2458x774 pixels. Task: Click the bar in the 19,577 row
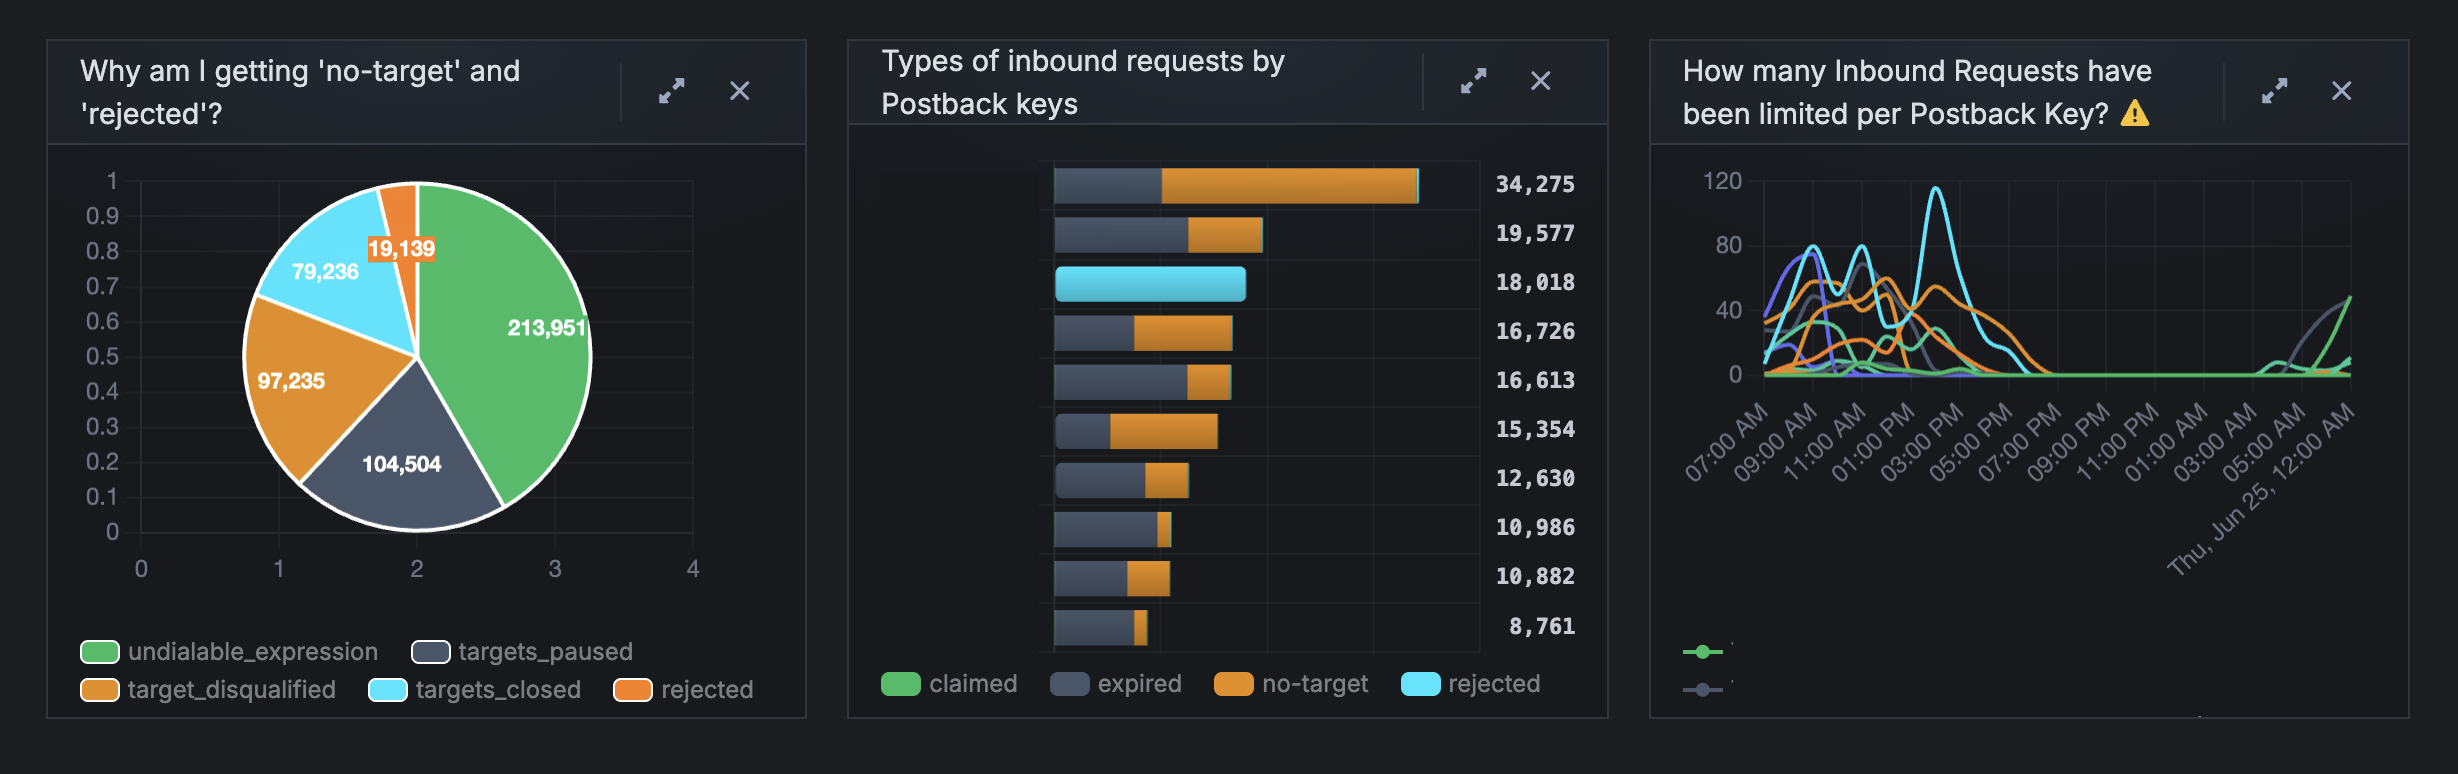point(1159,235)
